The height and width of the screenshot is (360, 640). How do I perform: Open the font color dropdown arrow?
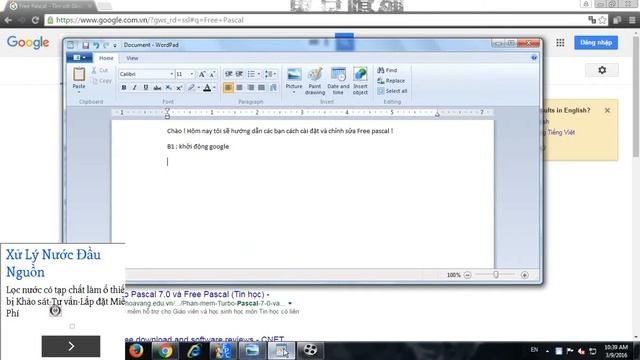coord(214,87)
